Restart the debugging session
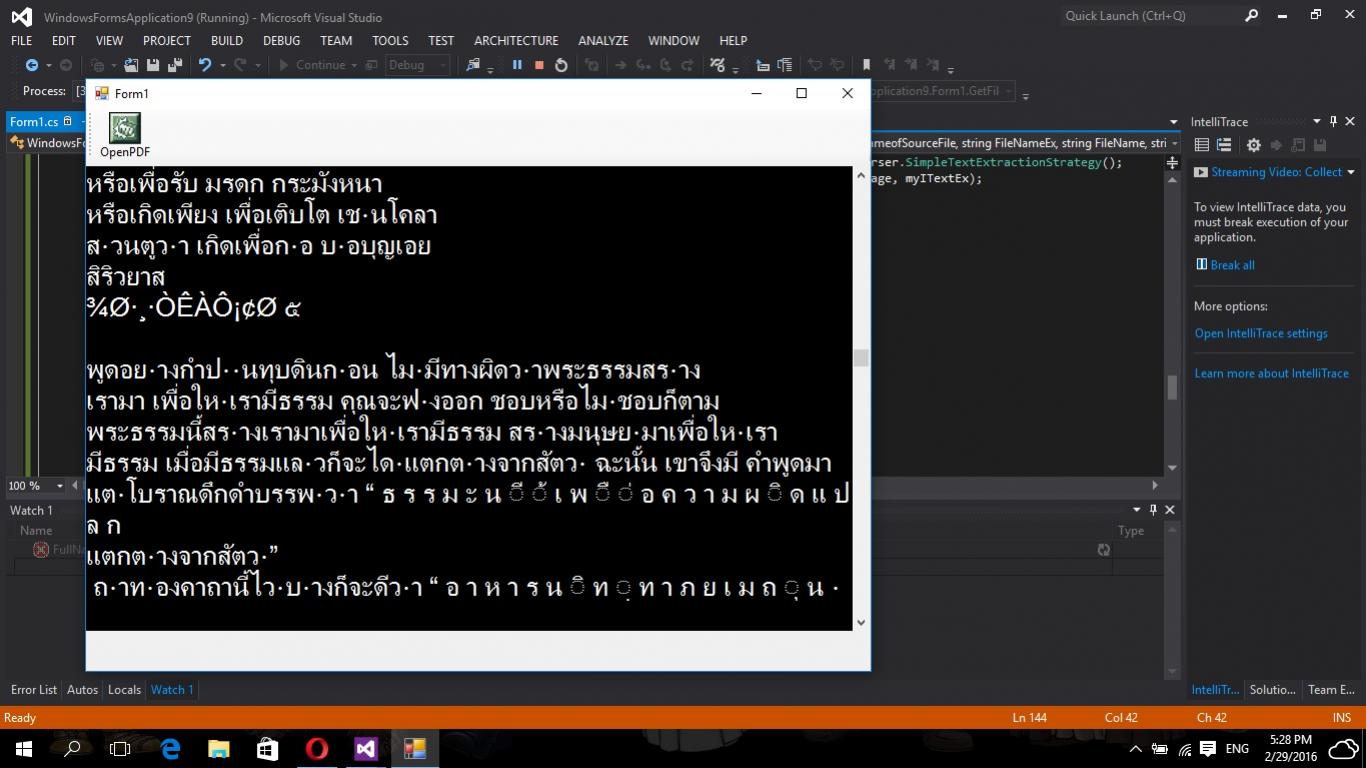 click(561, 65)
